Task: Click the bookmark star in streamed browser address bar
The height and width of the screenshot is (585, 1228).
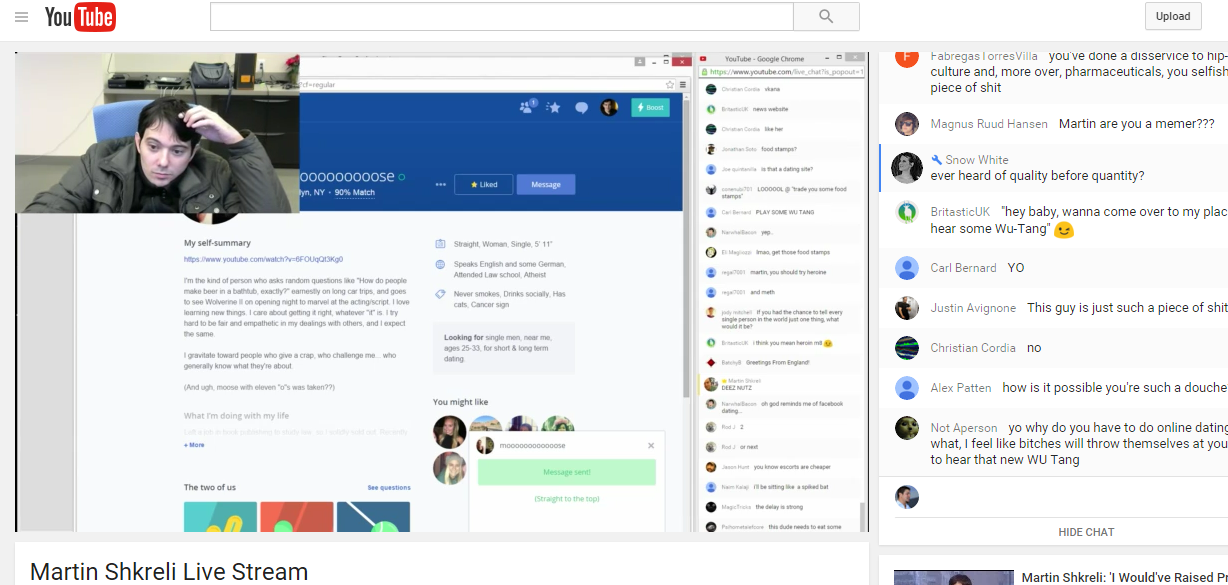Action: [671, 85]
